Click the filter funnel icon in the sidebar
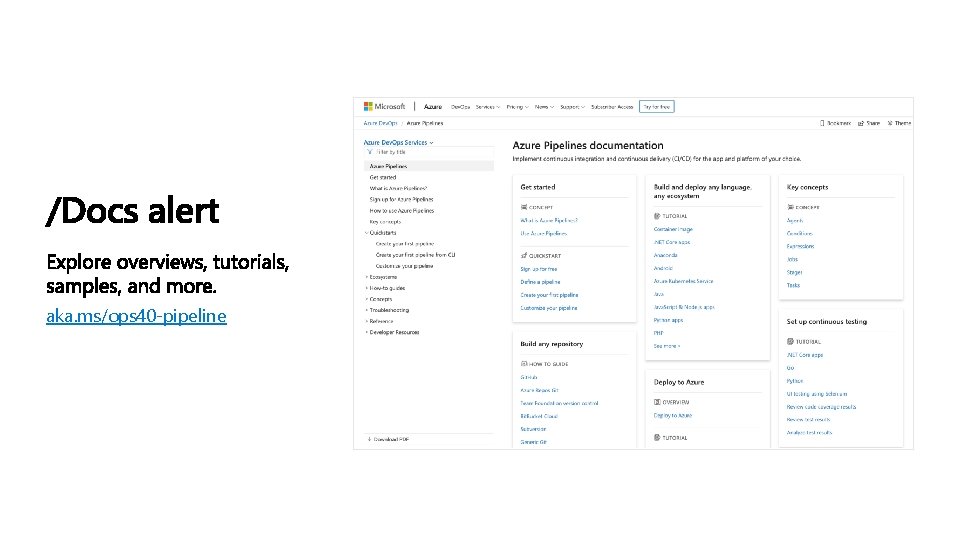The image size is (960, 540). point(370,152)
